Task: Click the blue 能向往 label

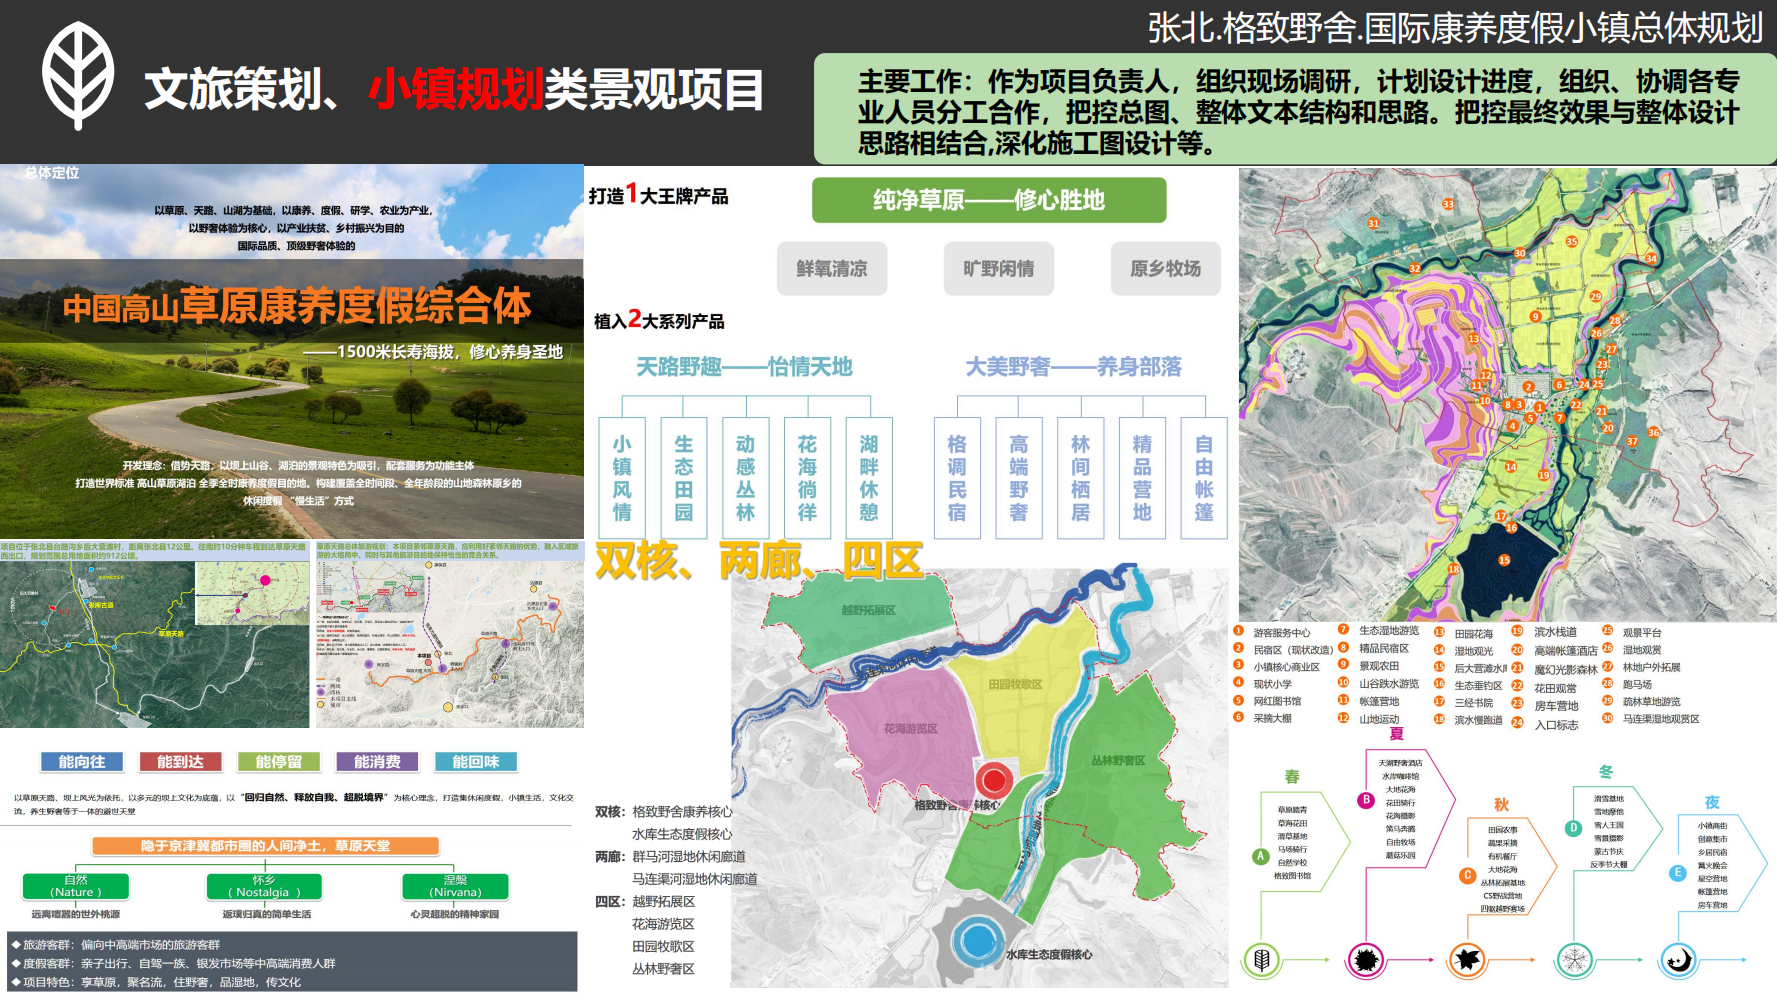Action: [x=82, y=762]
